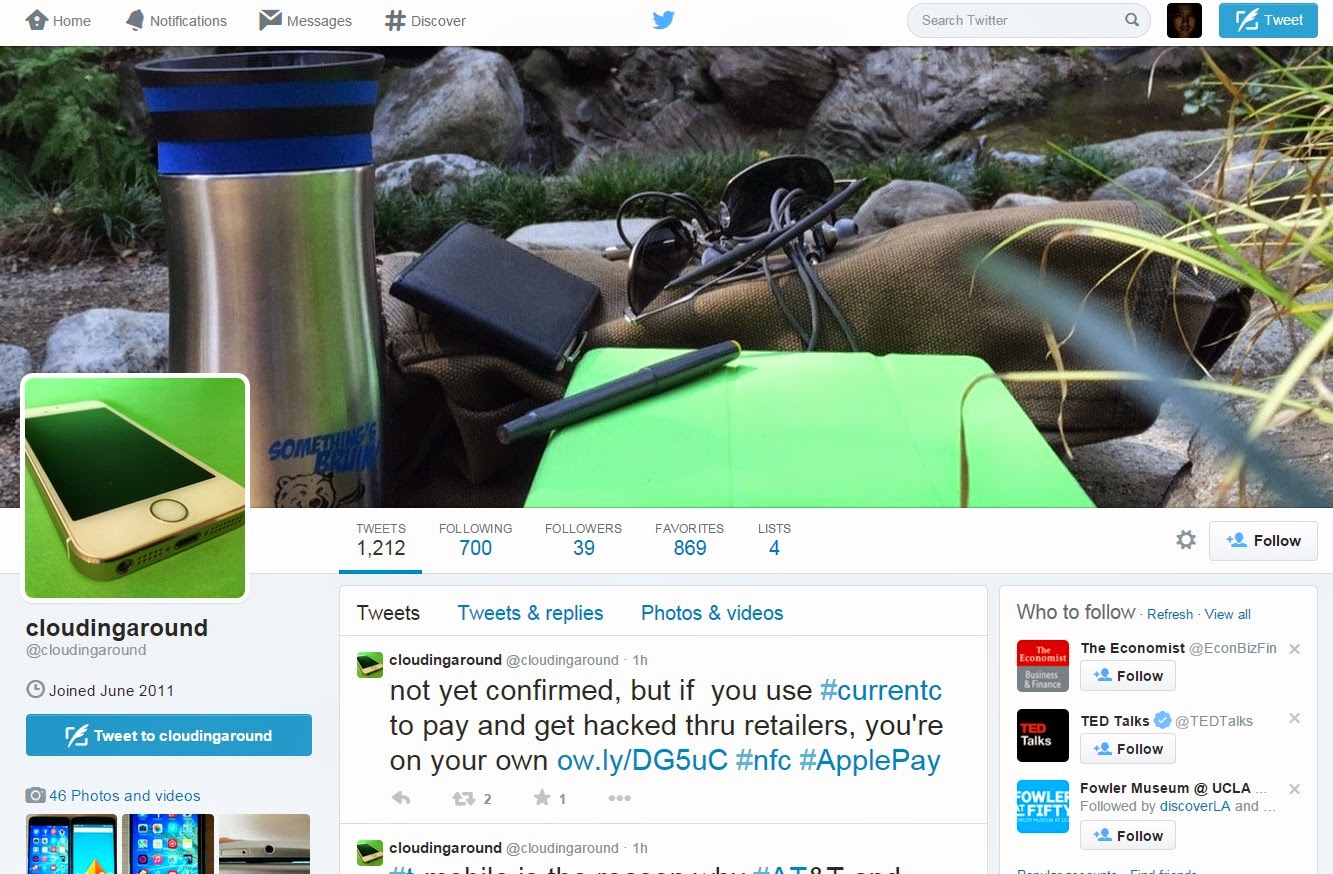Image resolution: width=1333 pixels, height=874 pixels.
Task: Open the Discover hashtag page
Action: pyautogui.click(x=425, y=21)
